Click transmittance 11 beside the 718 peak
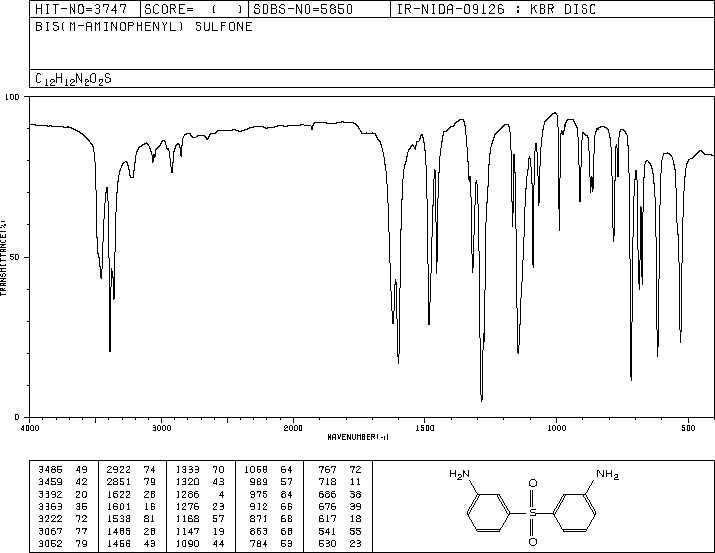 click(355, 482)
